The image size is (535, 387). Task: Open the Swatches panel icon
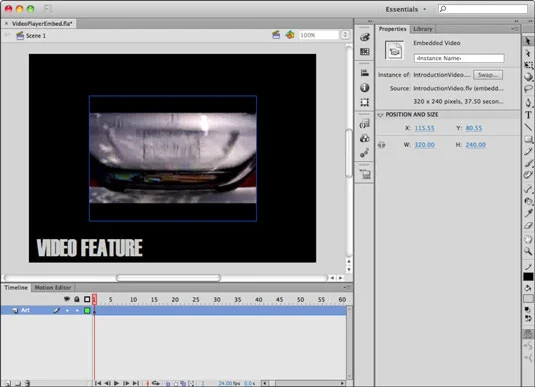pyautogui.click(x=365, y=52)
